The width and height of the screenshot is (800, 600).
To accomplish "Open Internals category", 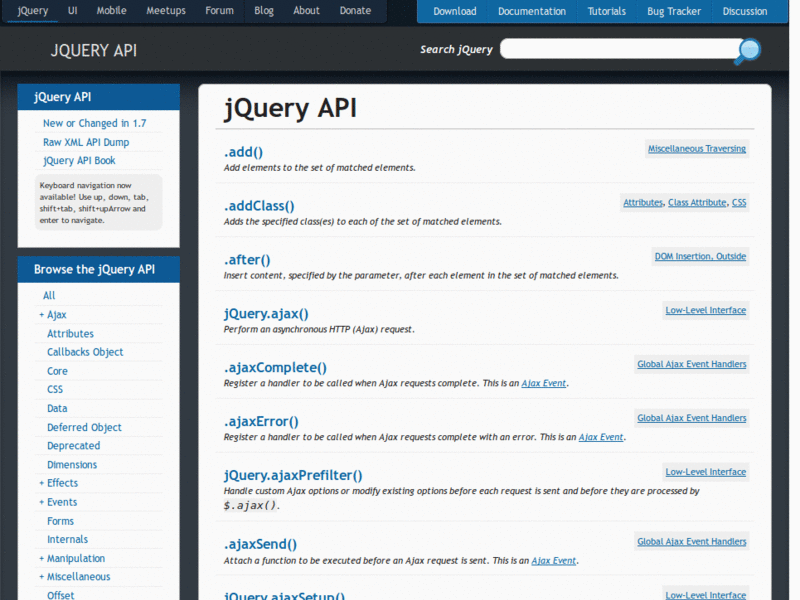I will pyautogui.click(x=67, y=540).
